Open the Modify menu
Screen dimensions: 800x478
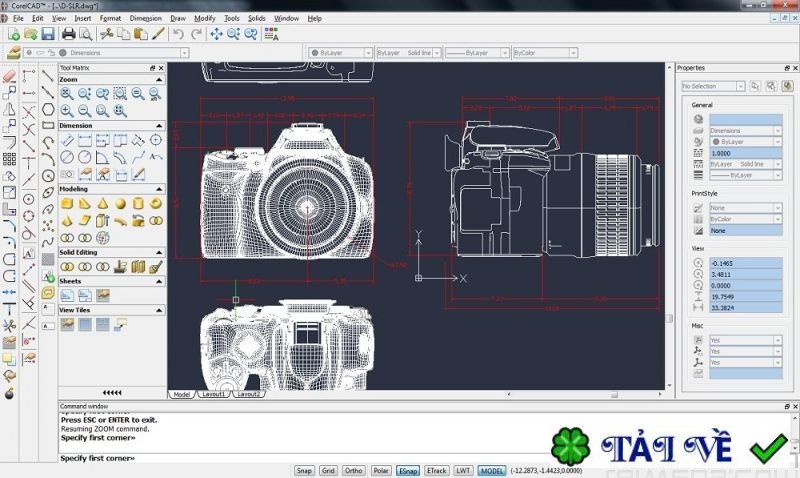click(205, 18)
